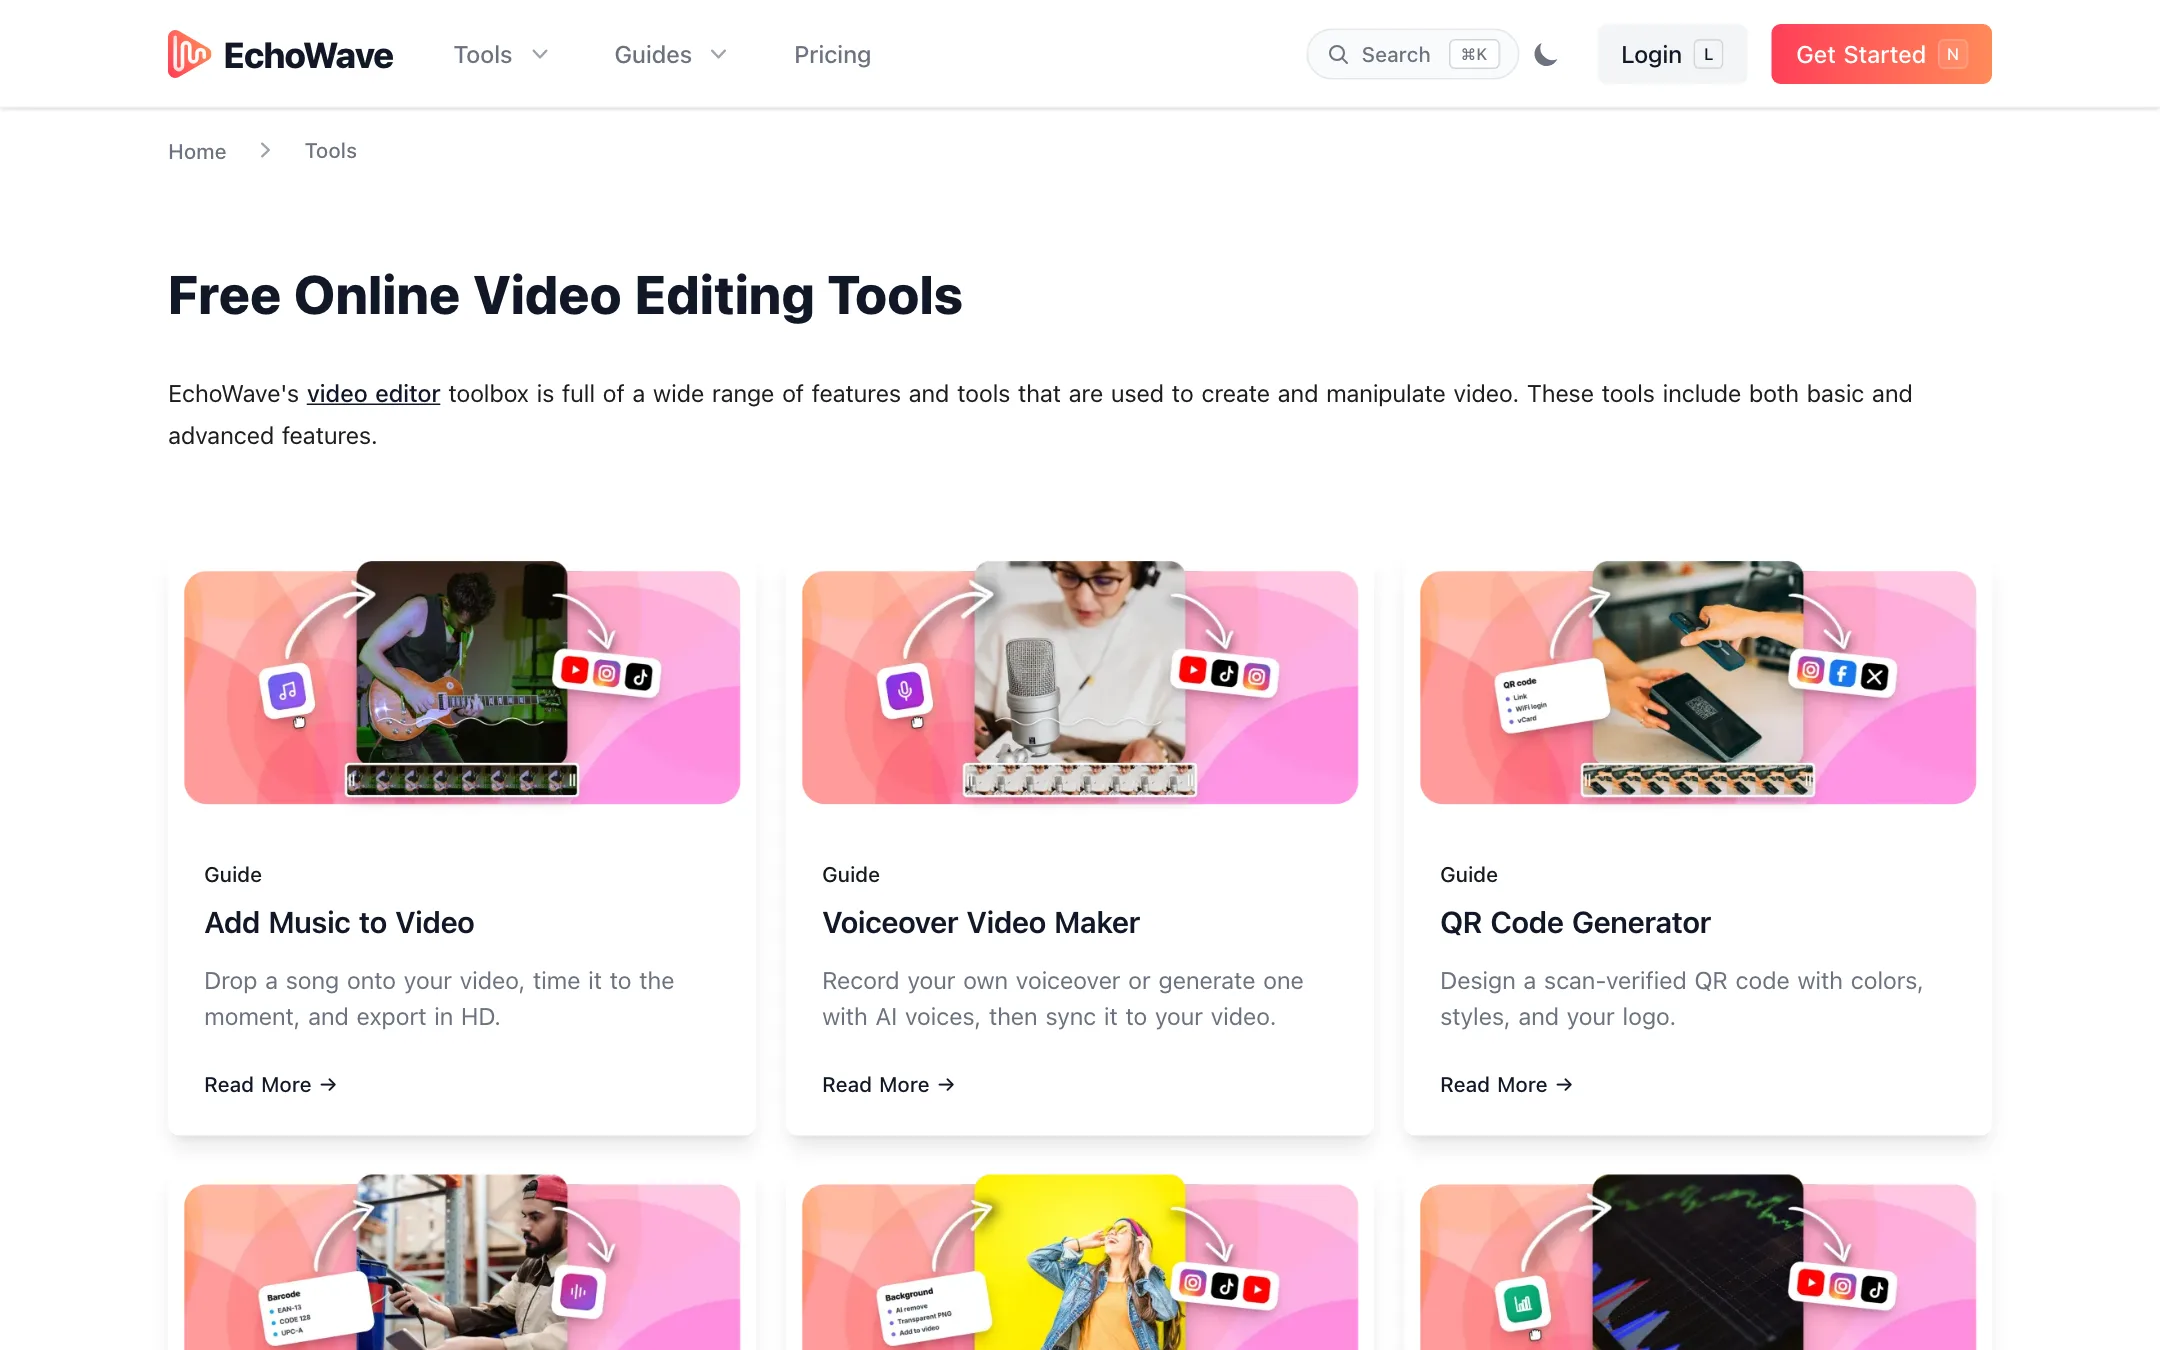Open the Voiceover Video Maker thumbnail
Image resolution: width=2160 pixels, height=1350 pixels.
(x=1080, y=682)
